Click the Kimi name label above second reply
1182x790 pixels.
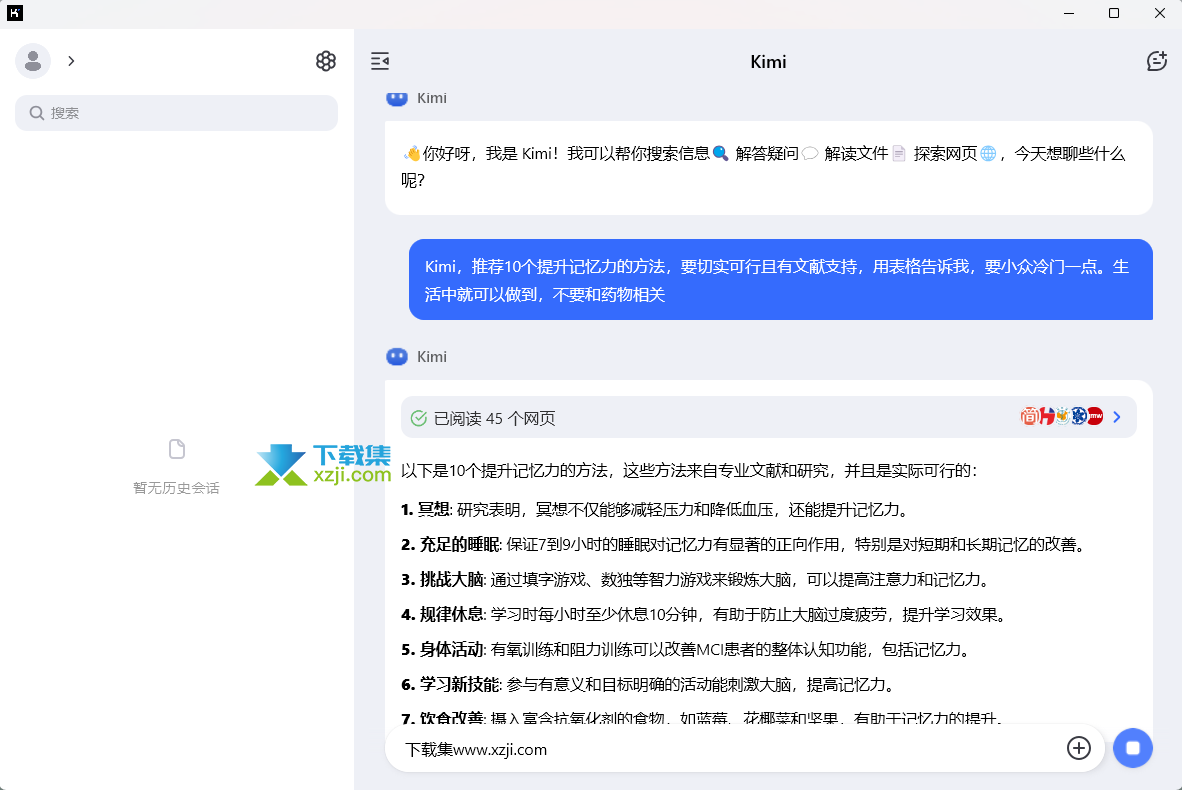tap(432, 357)
